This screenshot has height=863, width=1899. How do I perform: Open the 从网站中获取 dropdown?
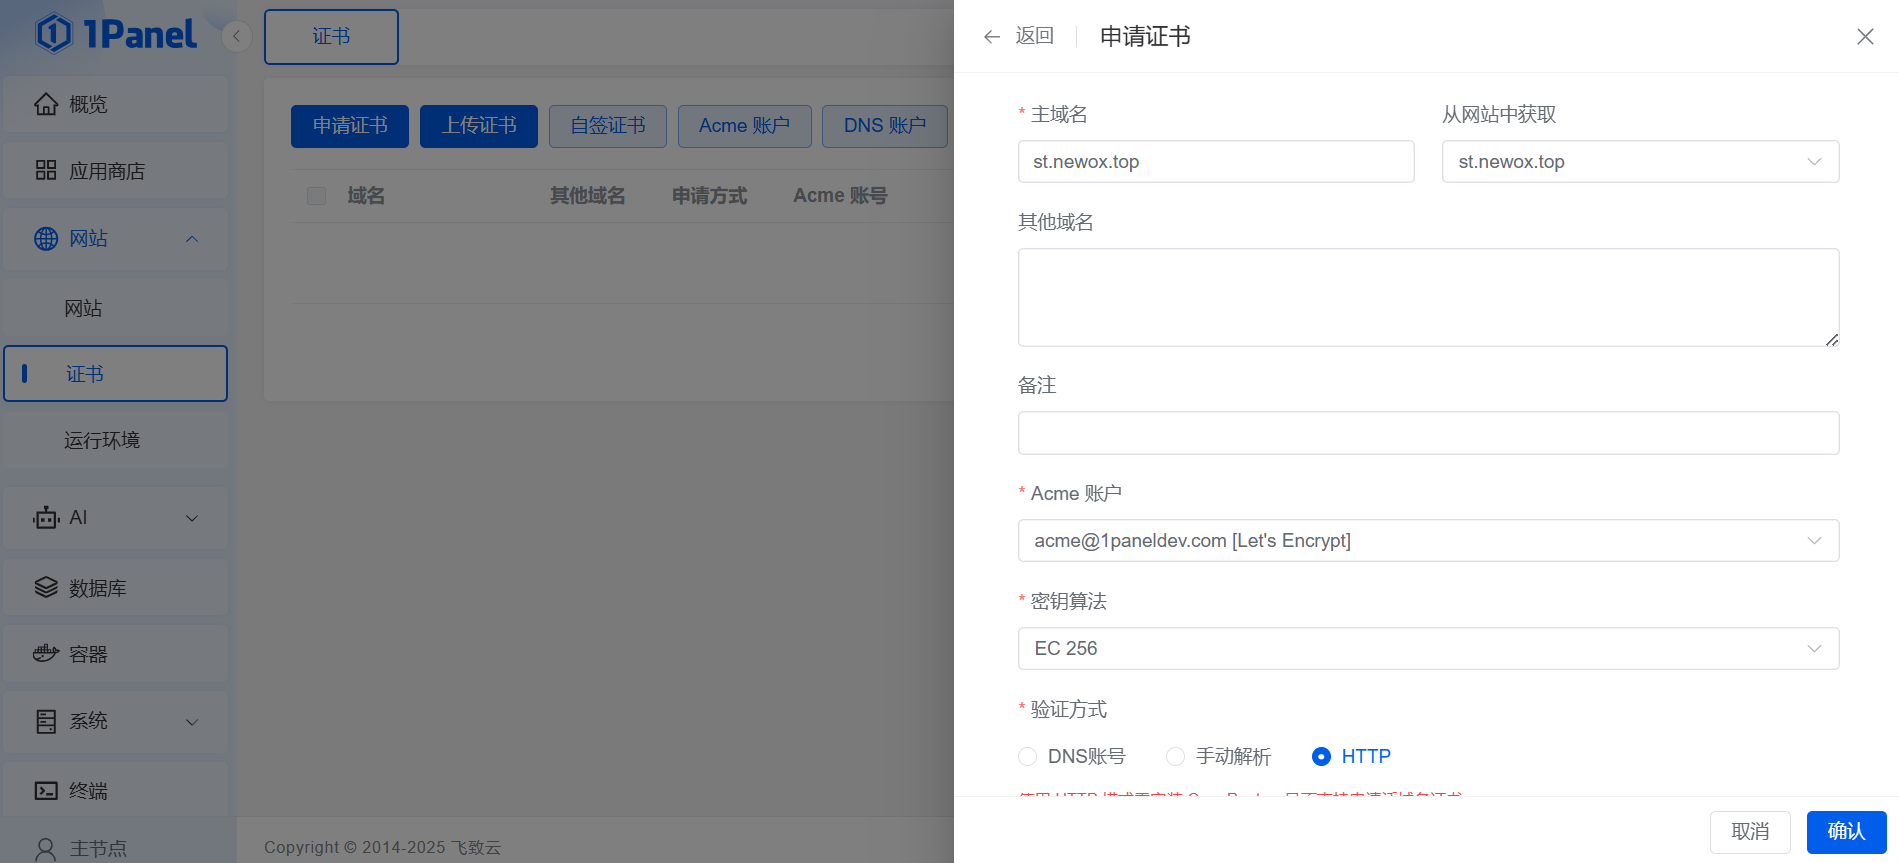click(x=1639, y=162)
